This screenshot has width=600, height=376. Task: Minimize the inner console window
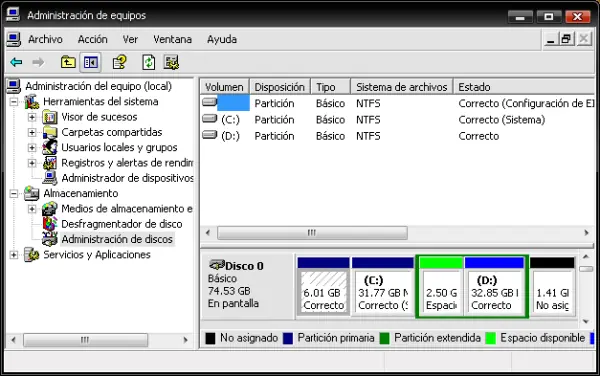(551, 39)
